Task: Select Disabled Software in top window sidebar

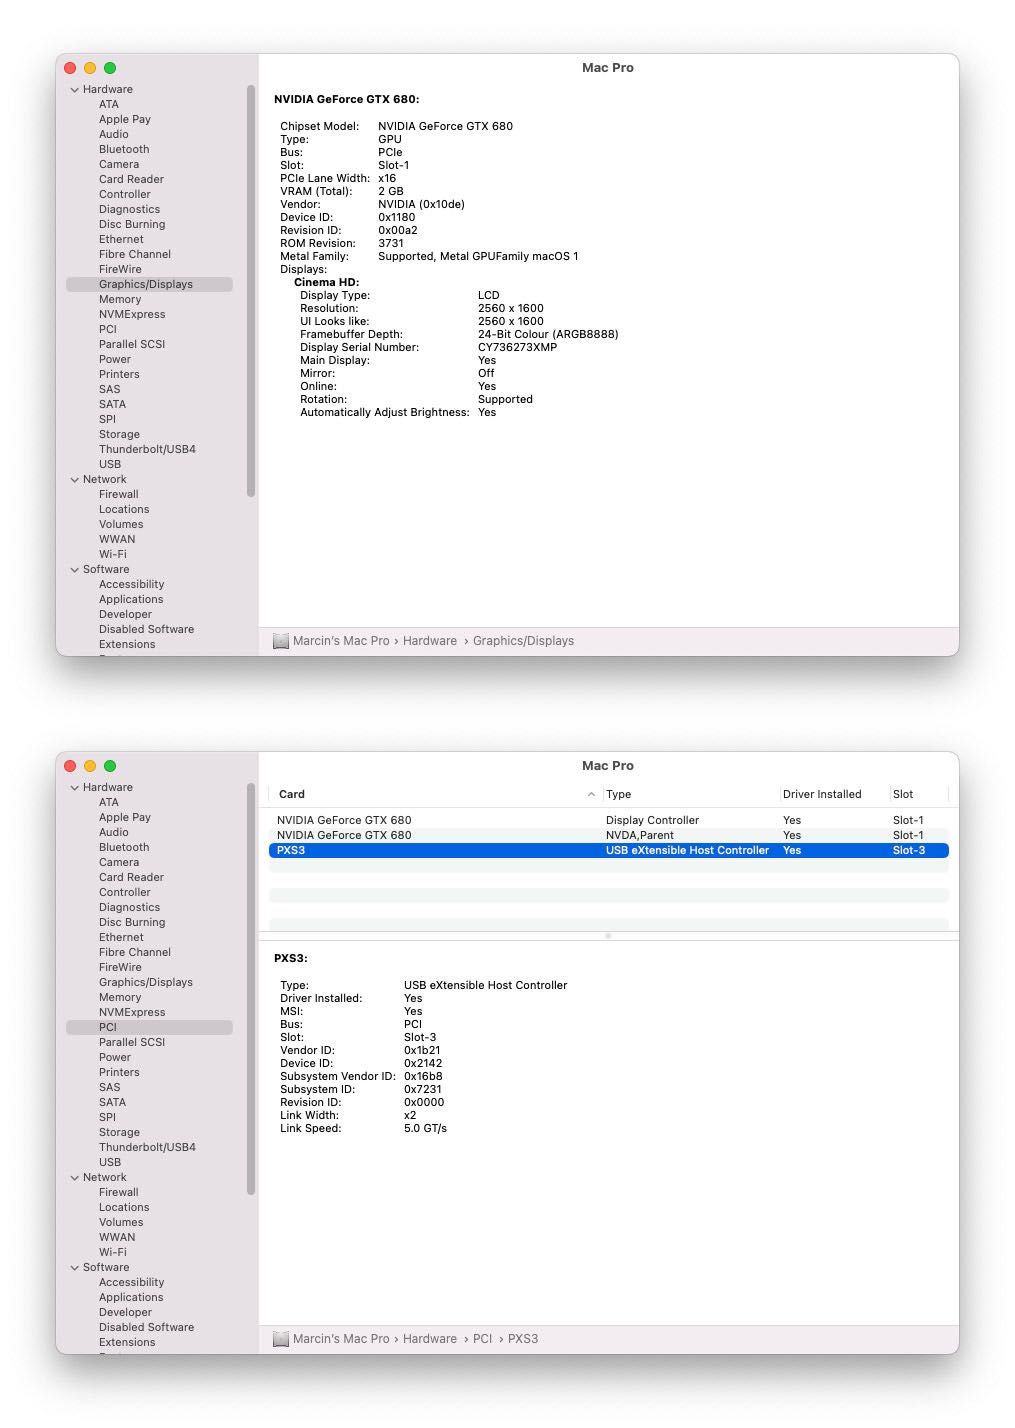Action: [146, 629]
